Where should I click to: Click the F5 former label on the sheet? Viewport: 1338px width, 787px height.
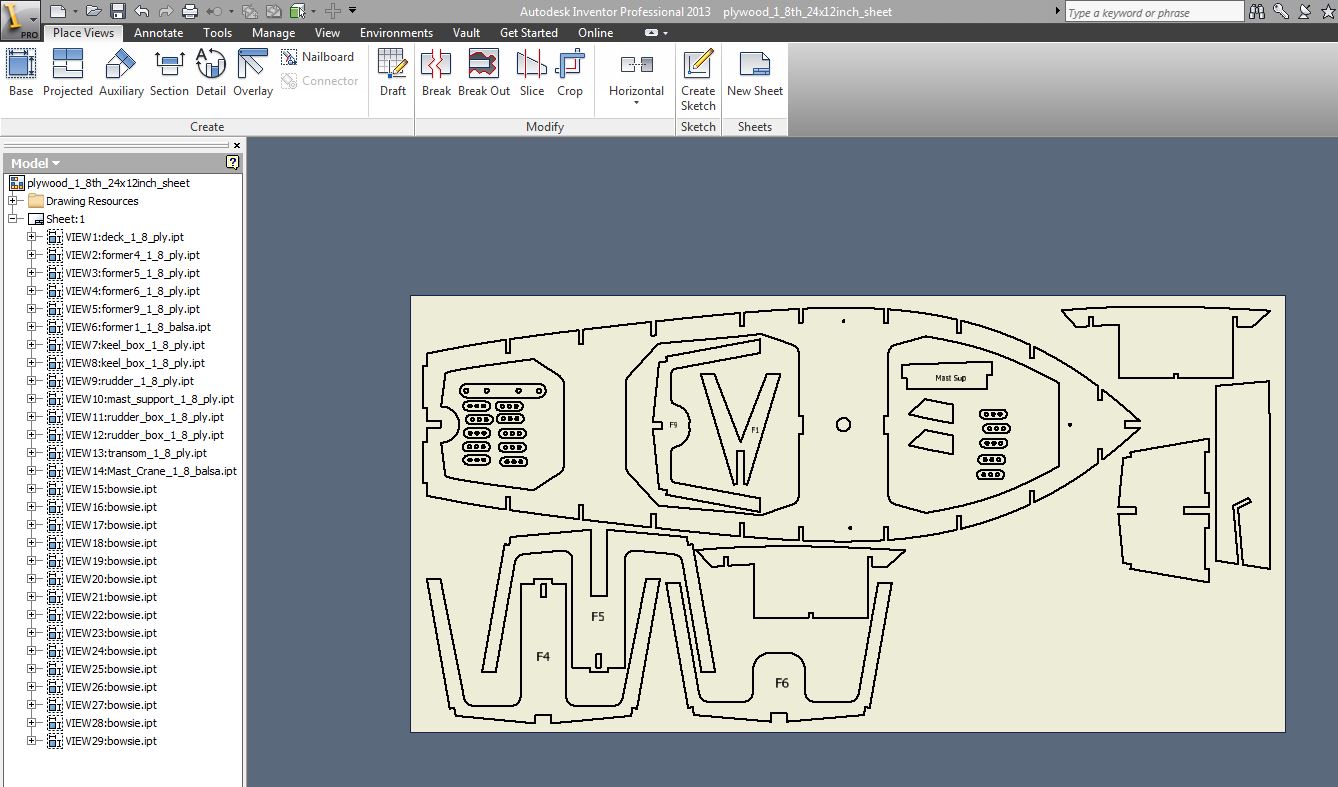[x=598, y=617]
